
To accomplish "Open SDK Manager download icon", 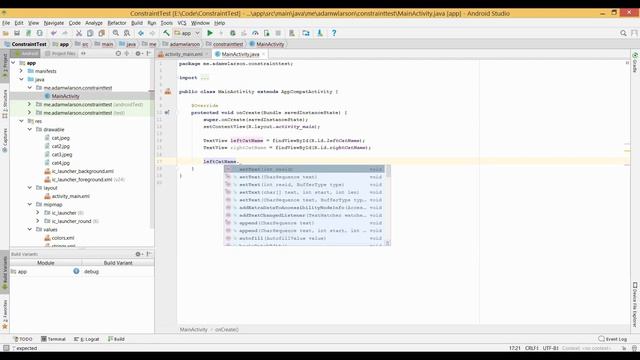I will pyautogui.click(x=320, y=33).
